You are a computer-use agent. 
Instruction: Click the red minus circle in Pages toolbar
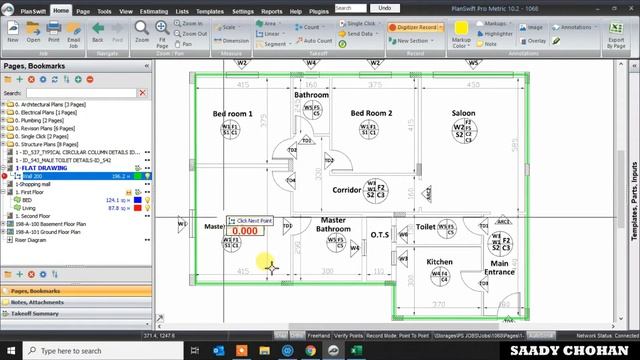(x=90, y=80)
